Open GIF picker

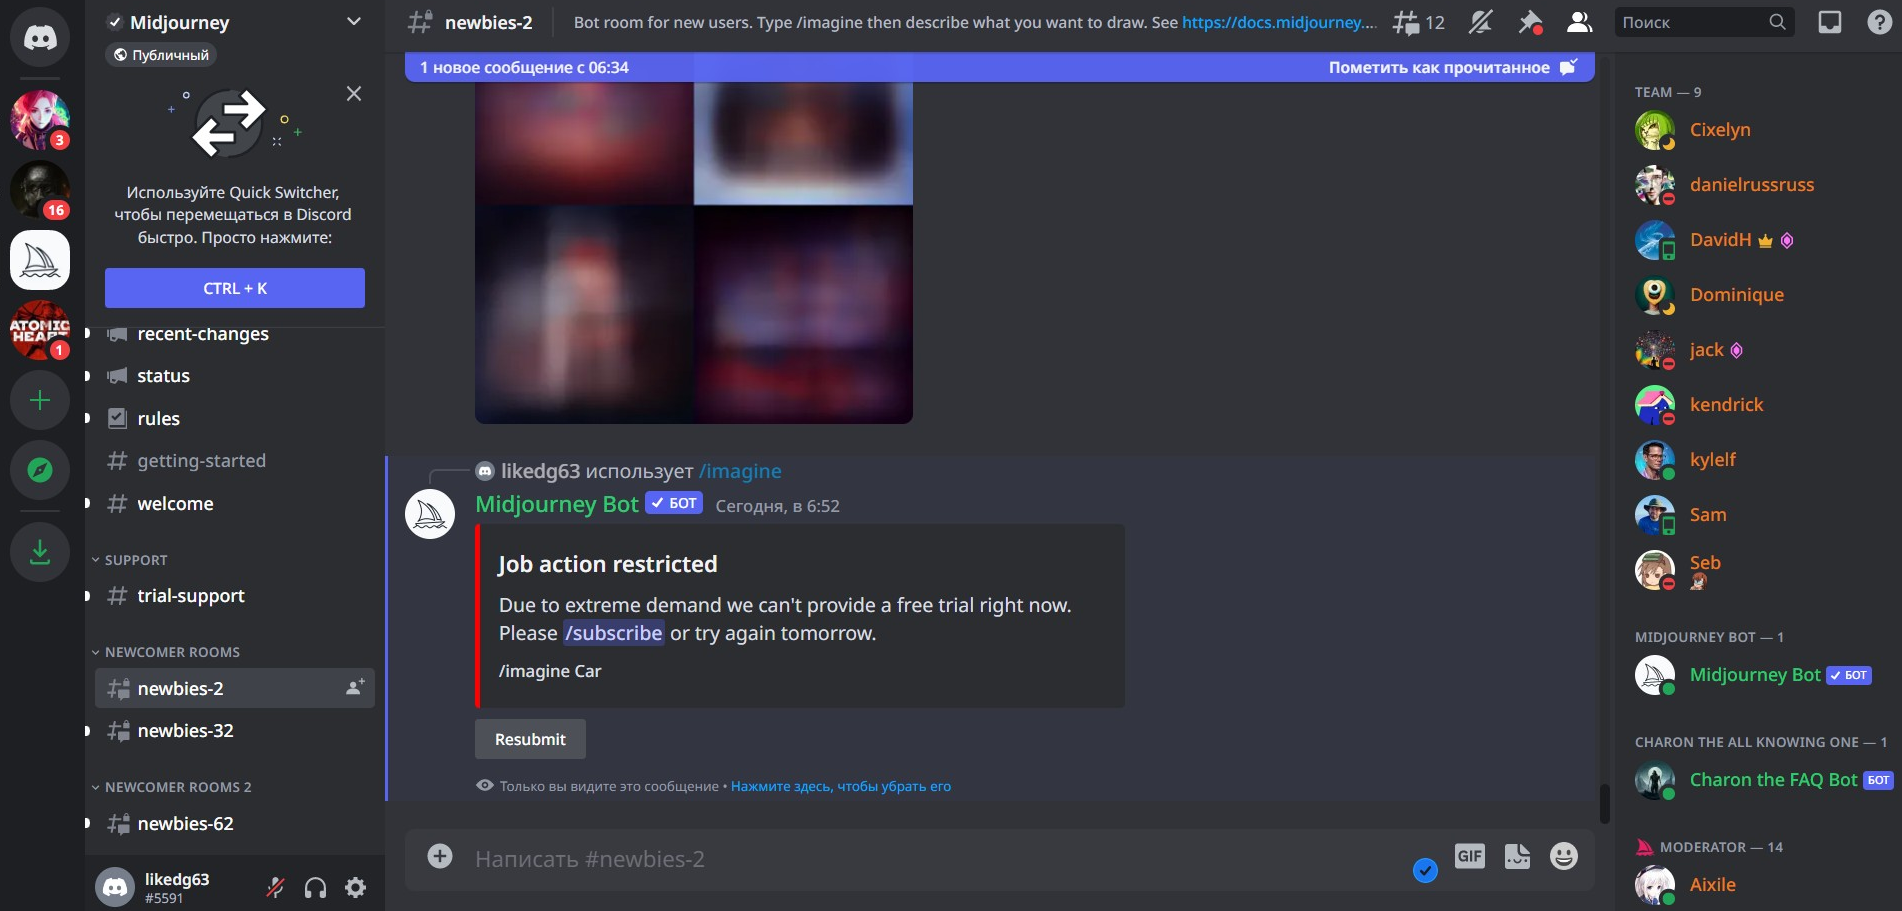[1470, 856]
